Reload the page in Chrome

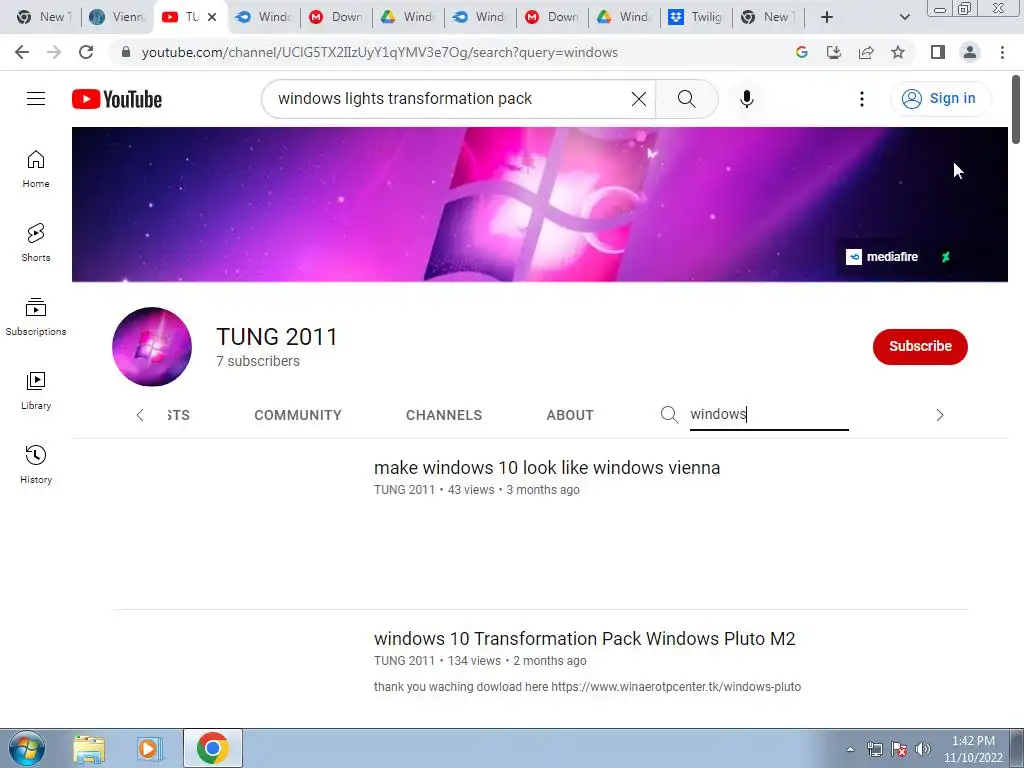pyautogui.click(x=86, y=52)
